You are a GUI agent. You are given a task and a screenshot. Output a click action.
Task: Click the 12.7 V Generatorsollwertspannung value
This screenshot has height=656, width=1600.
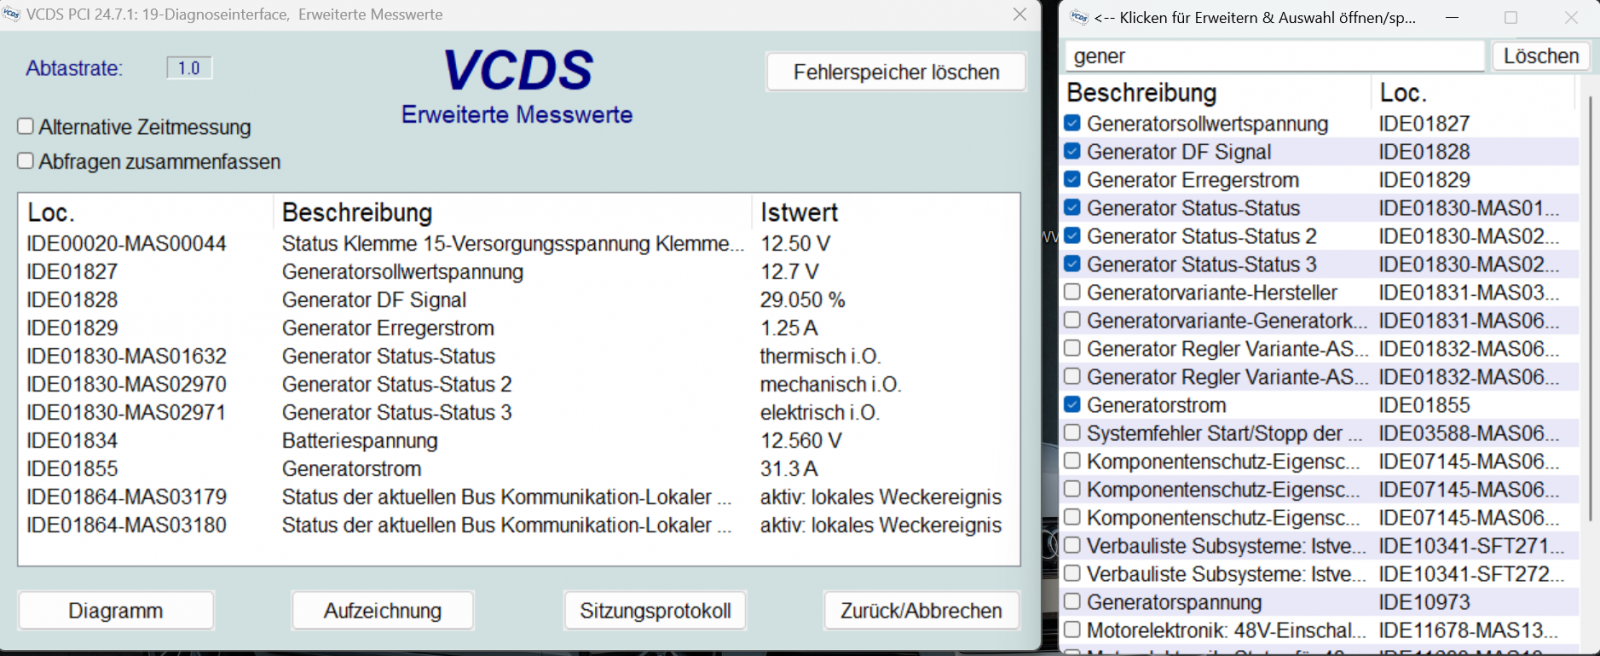789,272
